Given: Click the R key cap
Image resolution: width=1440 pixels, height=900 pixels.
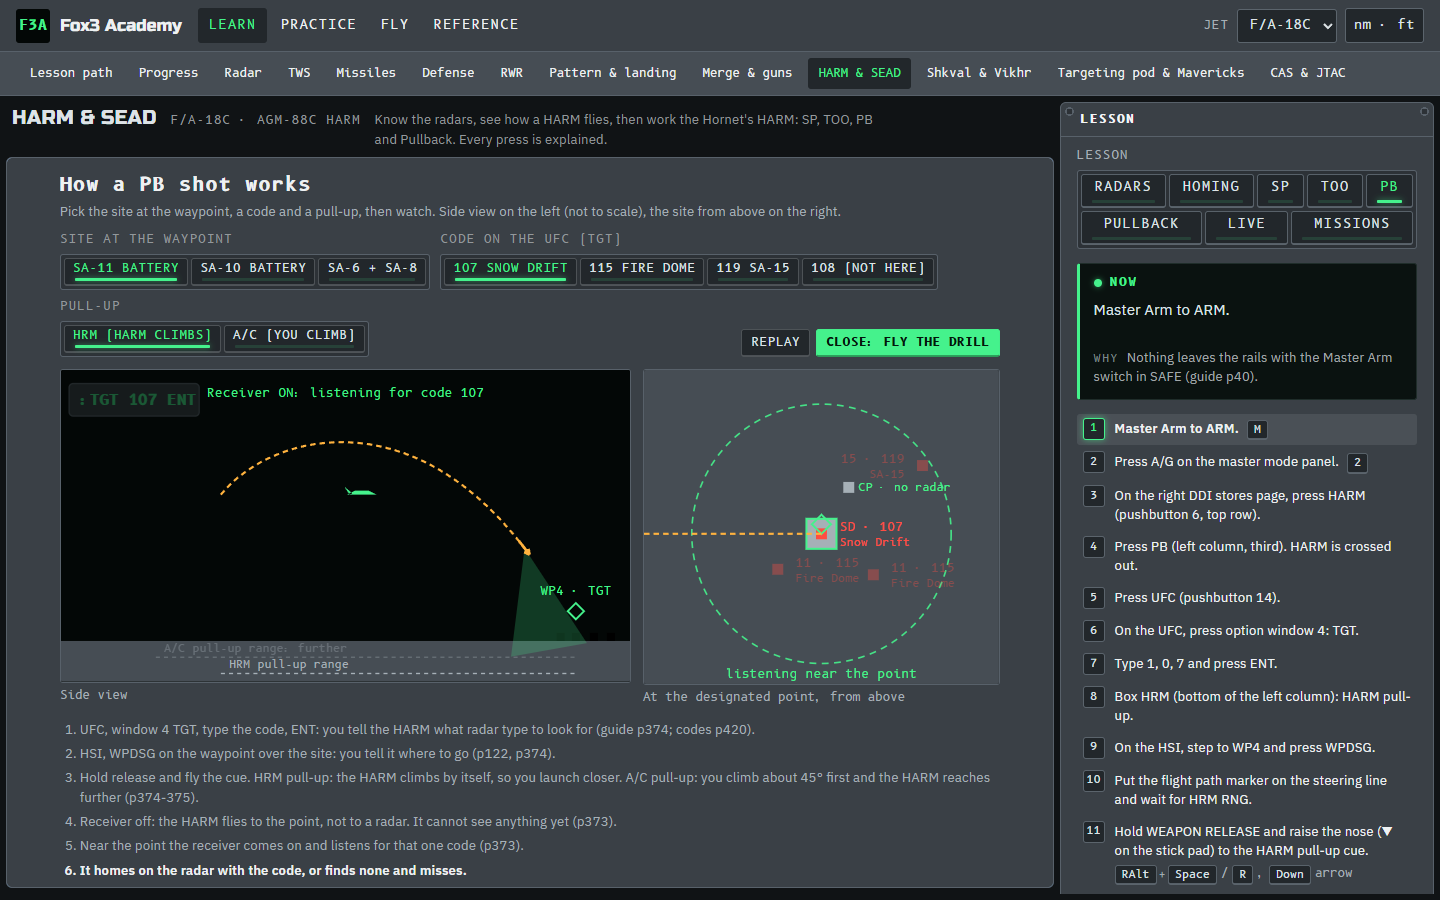Looking at the screenshot, I should point(1243,874).
